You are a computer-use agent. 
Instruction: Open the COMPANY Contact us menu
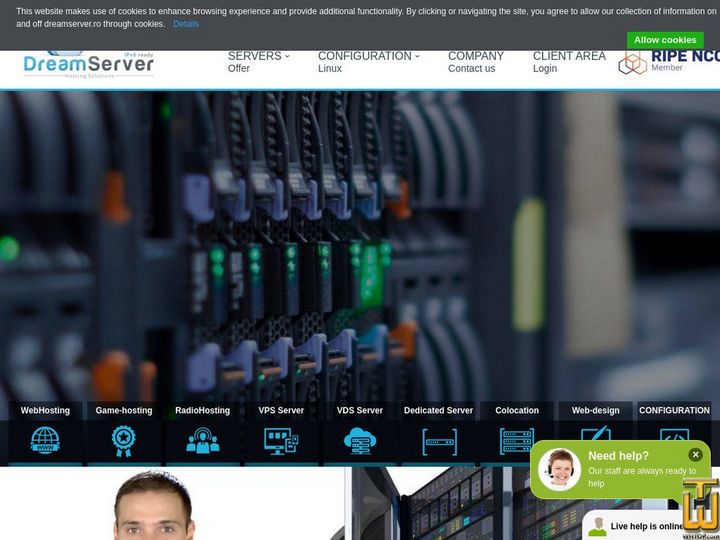pyautogui.click(x=475, y=62)
